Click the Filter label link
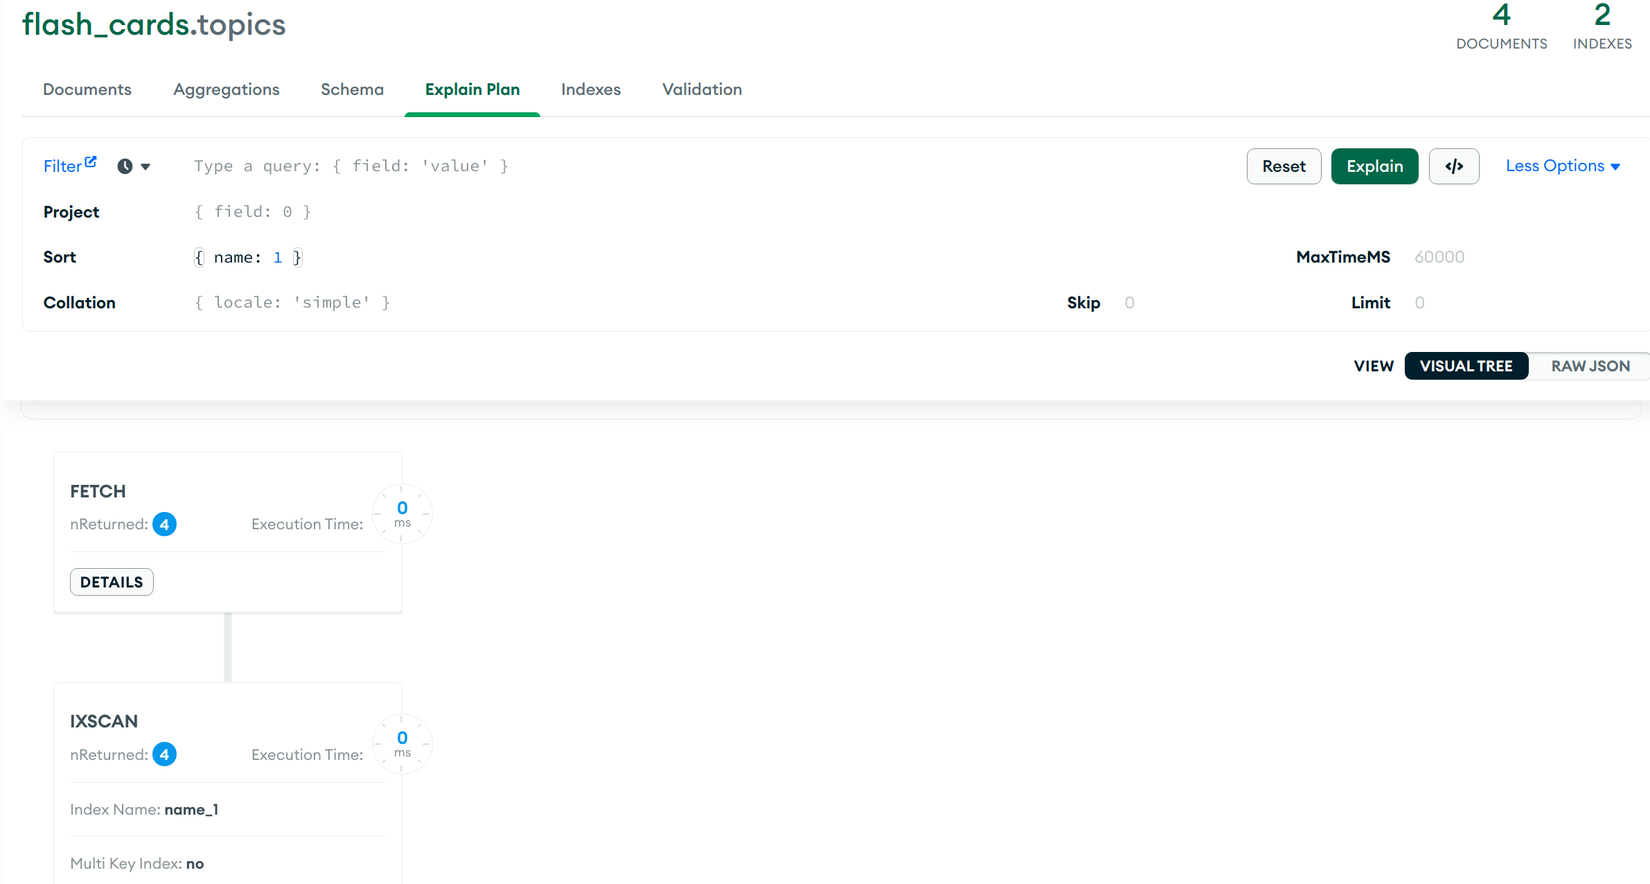The image size is (1650, 884). pos(62,167)
